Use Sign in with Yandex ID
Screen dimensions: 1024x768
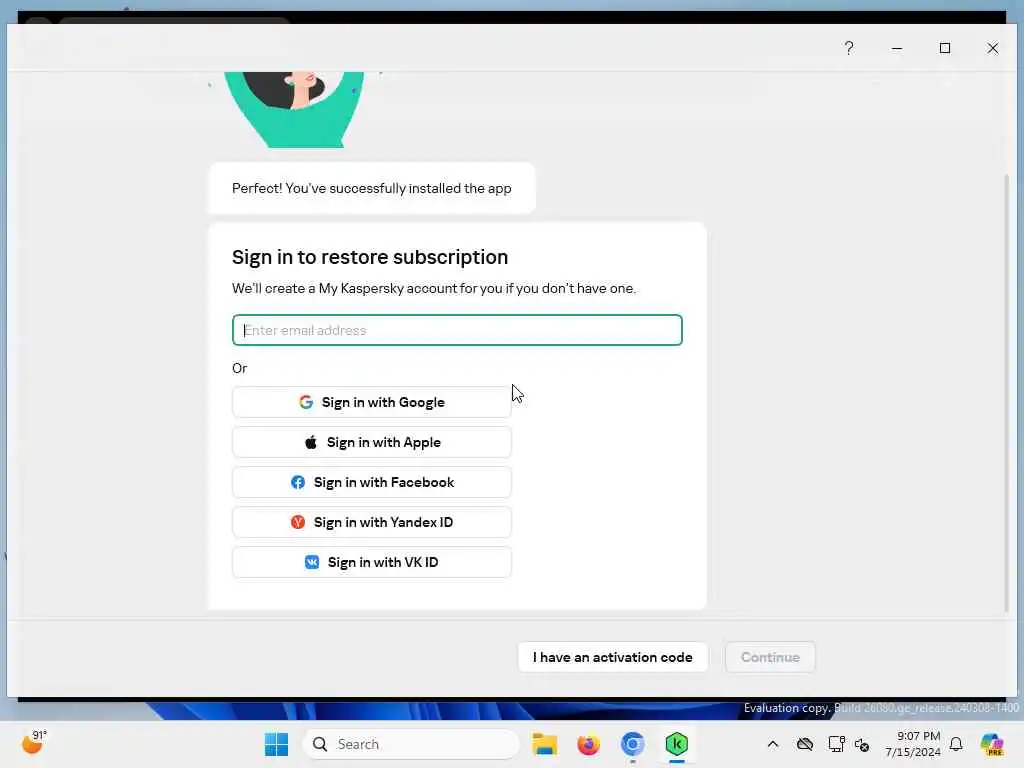(x=372, y=522)
